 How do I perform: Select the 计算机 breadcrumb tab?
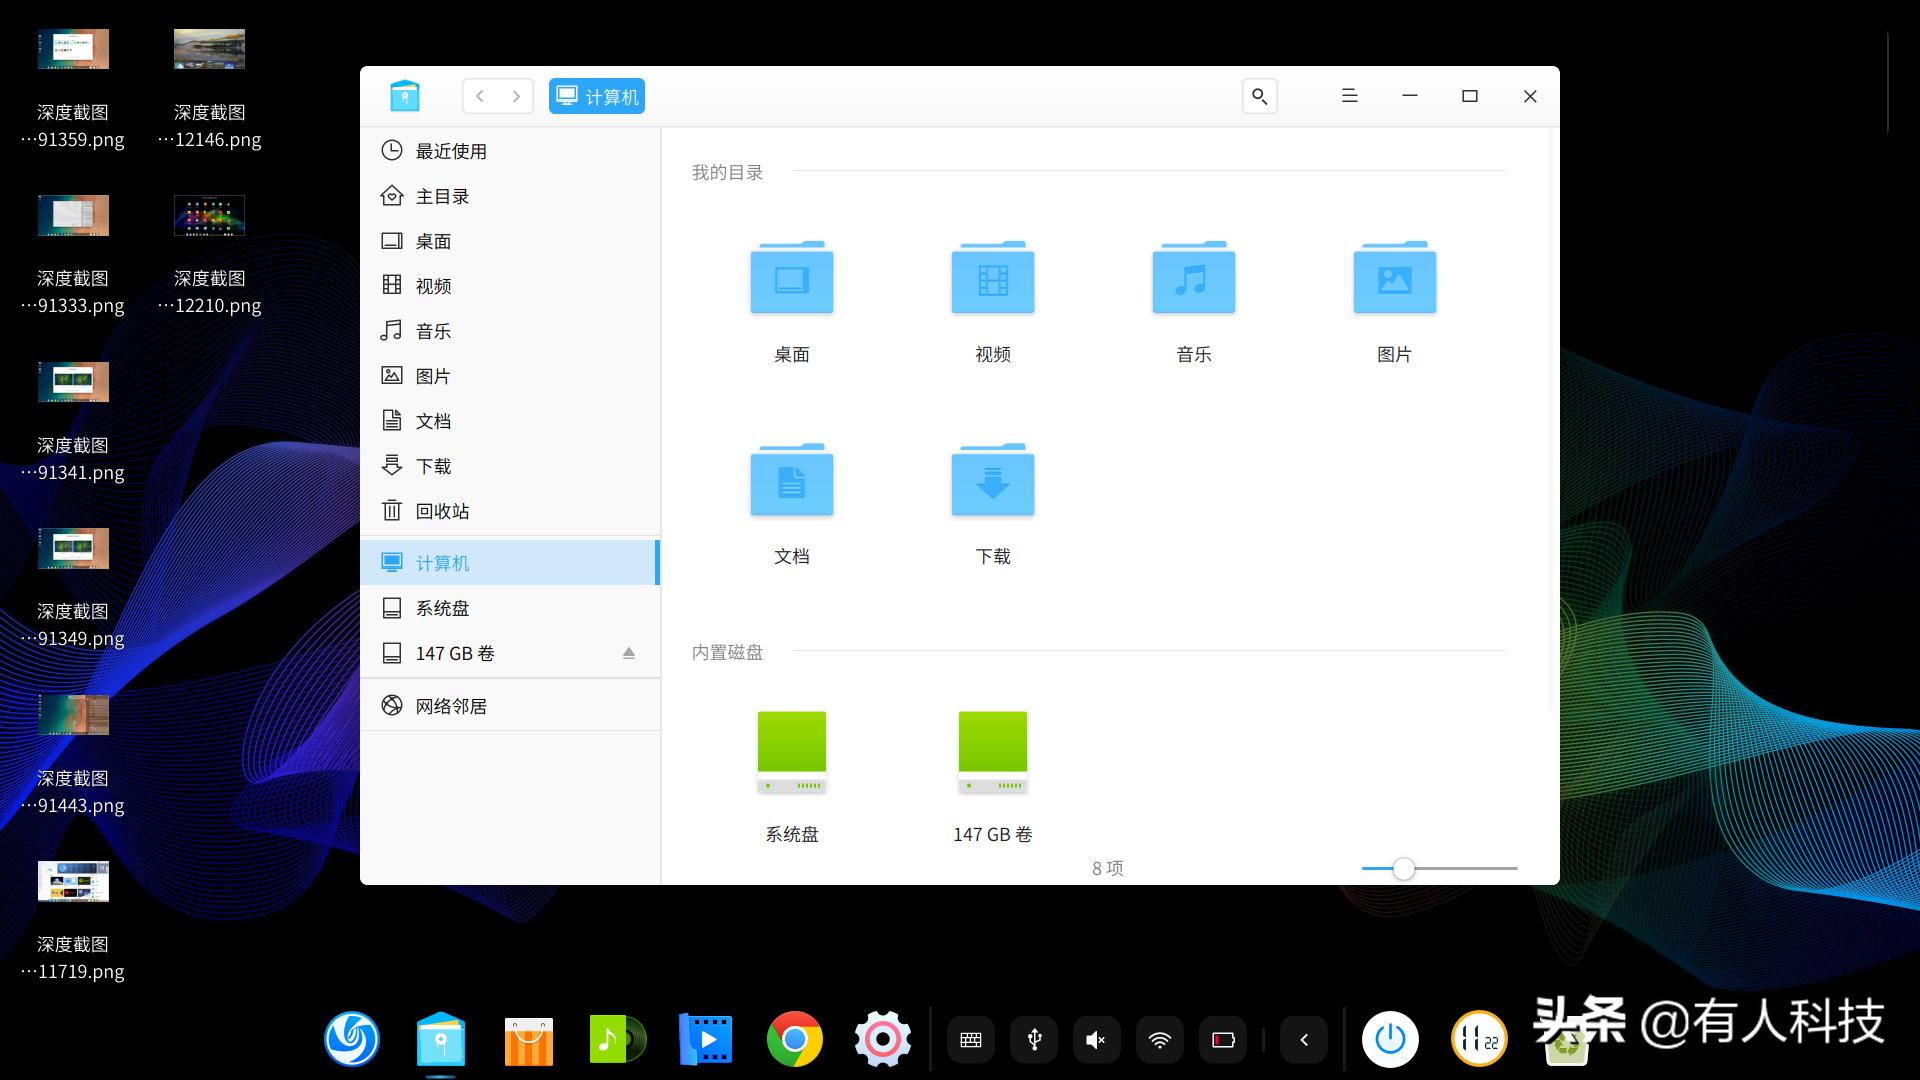click(x=596, y=96)
